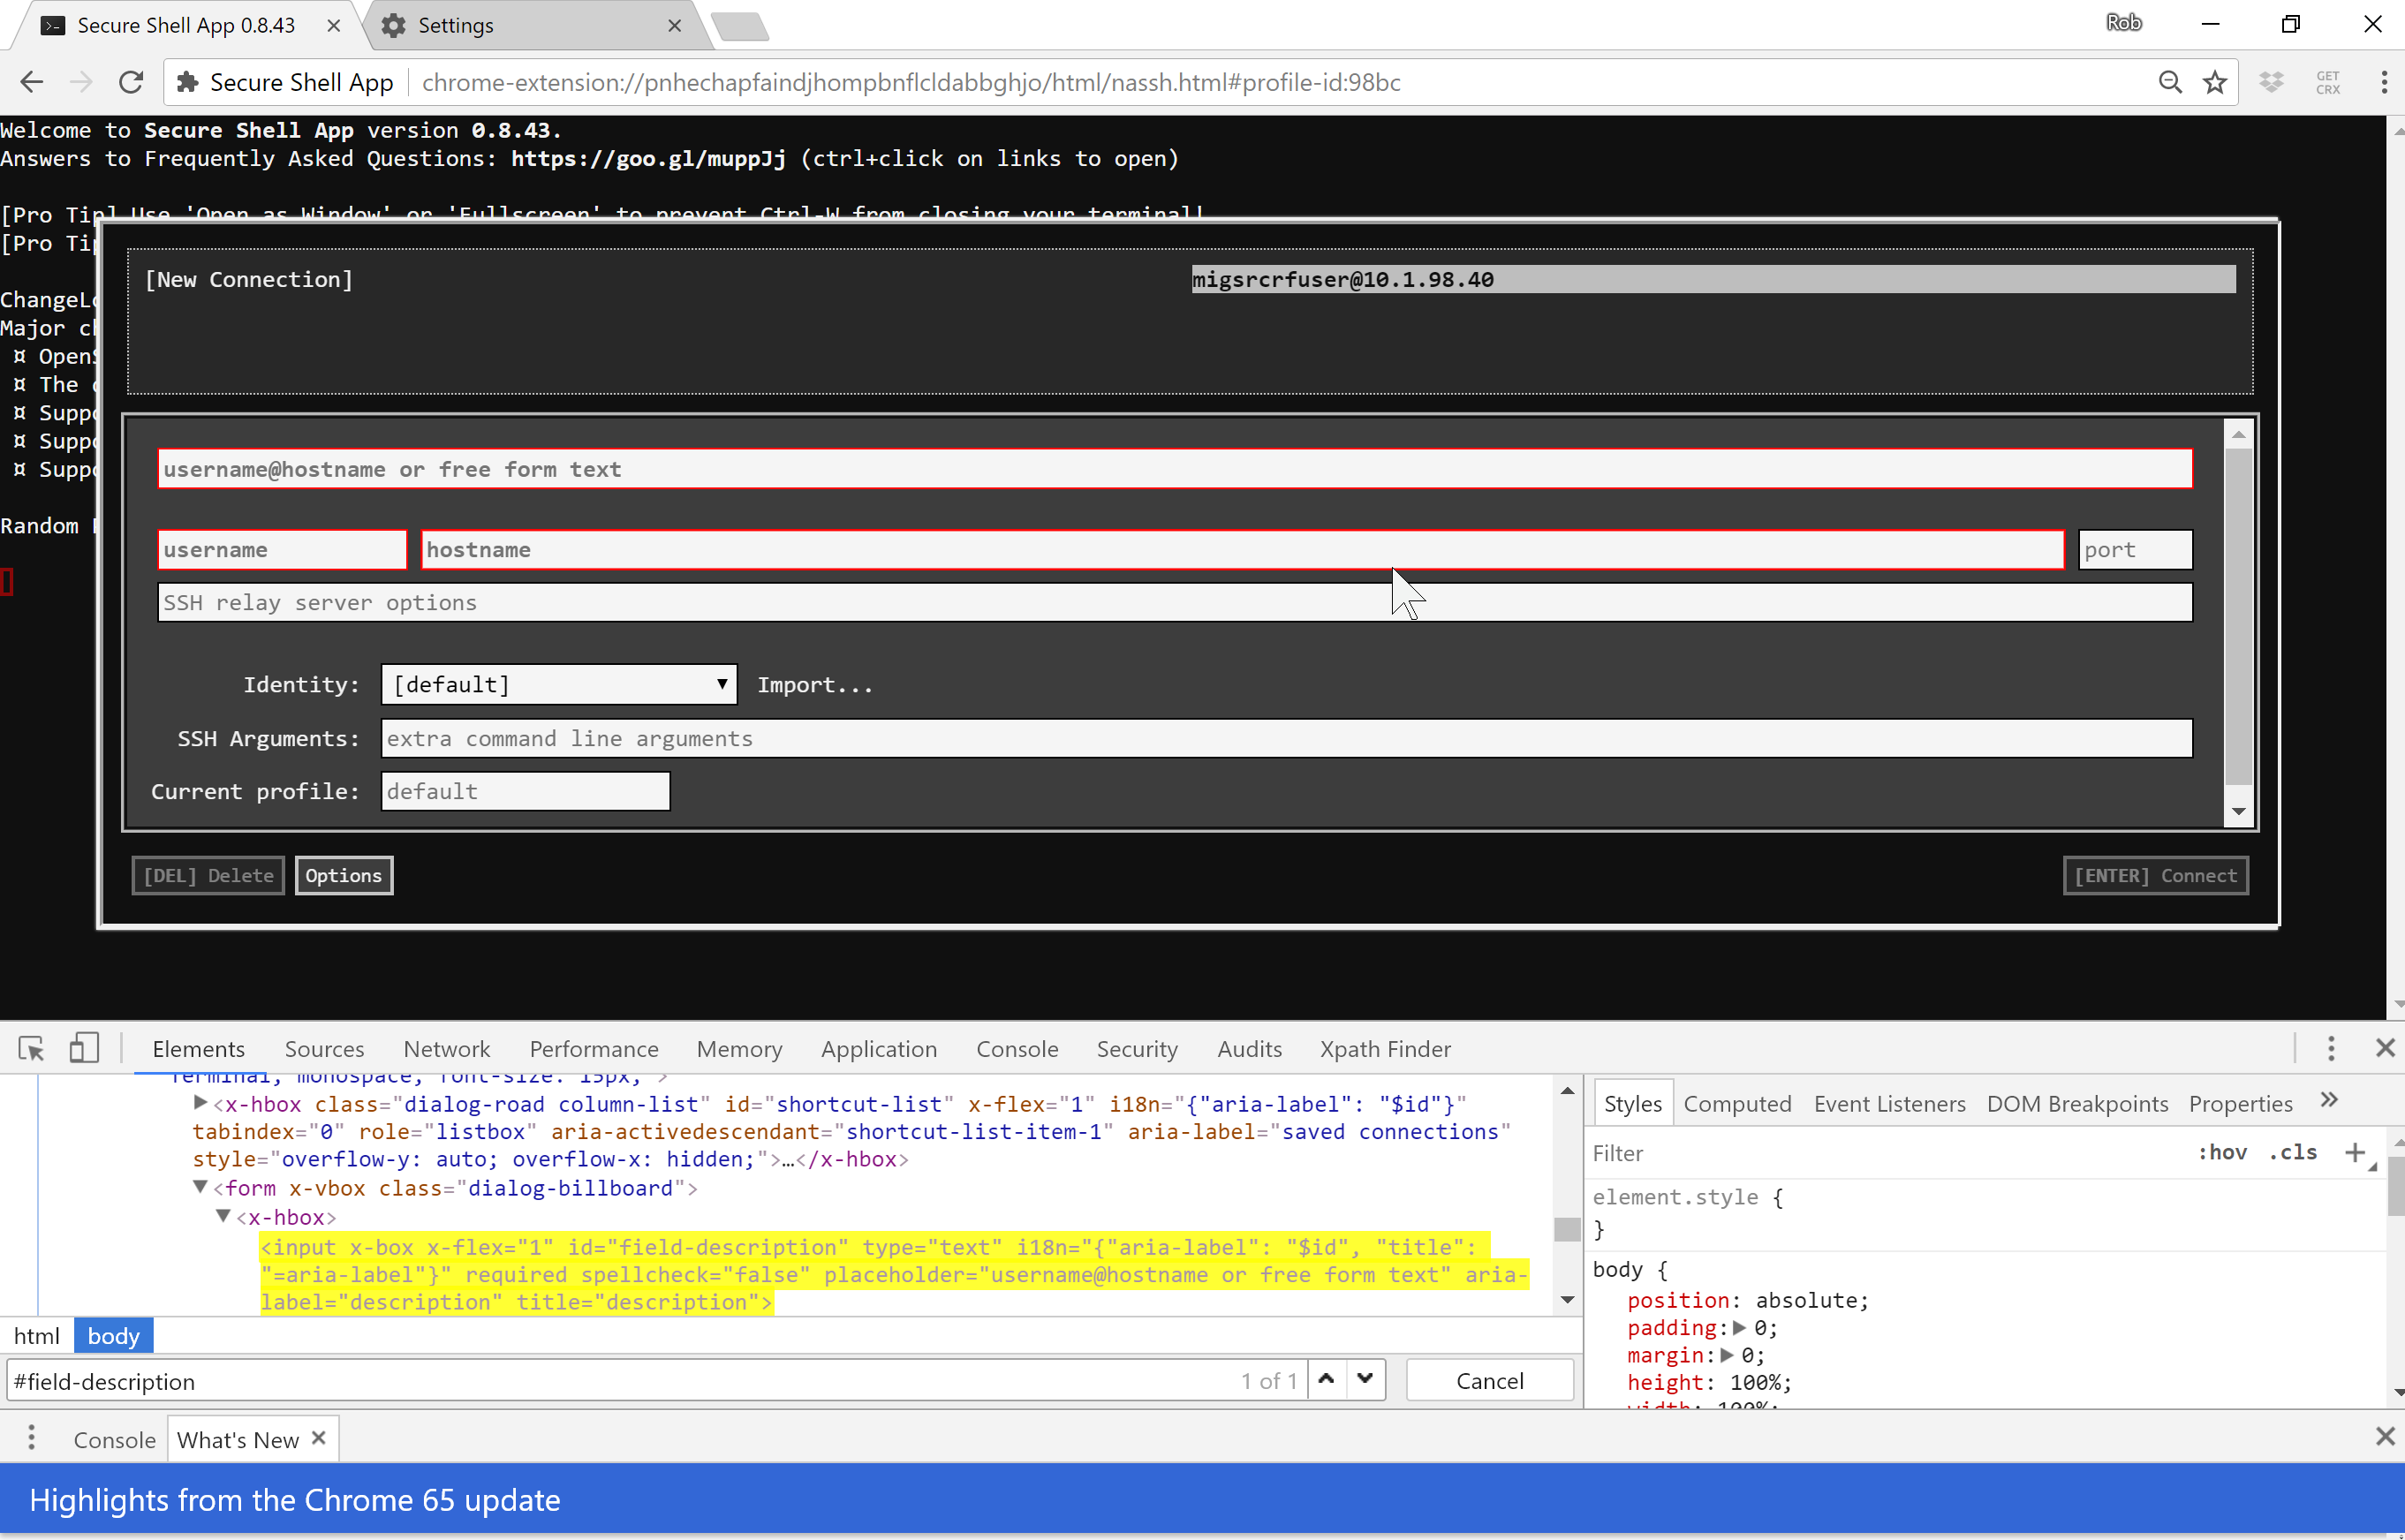
Task: Go to previous search result arrow
Action: coord(1326,1379)
